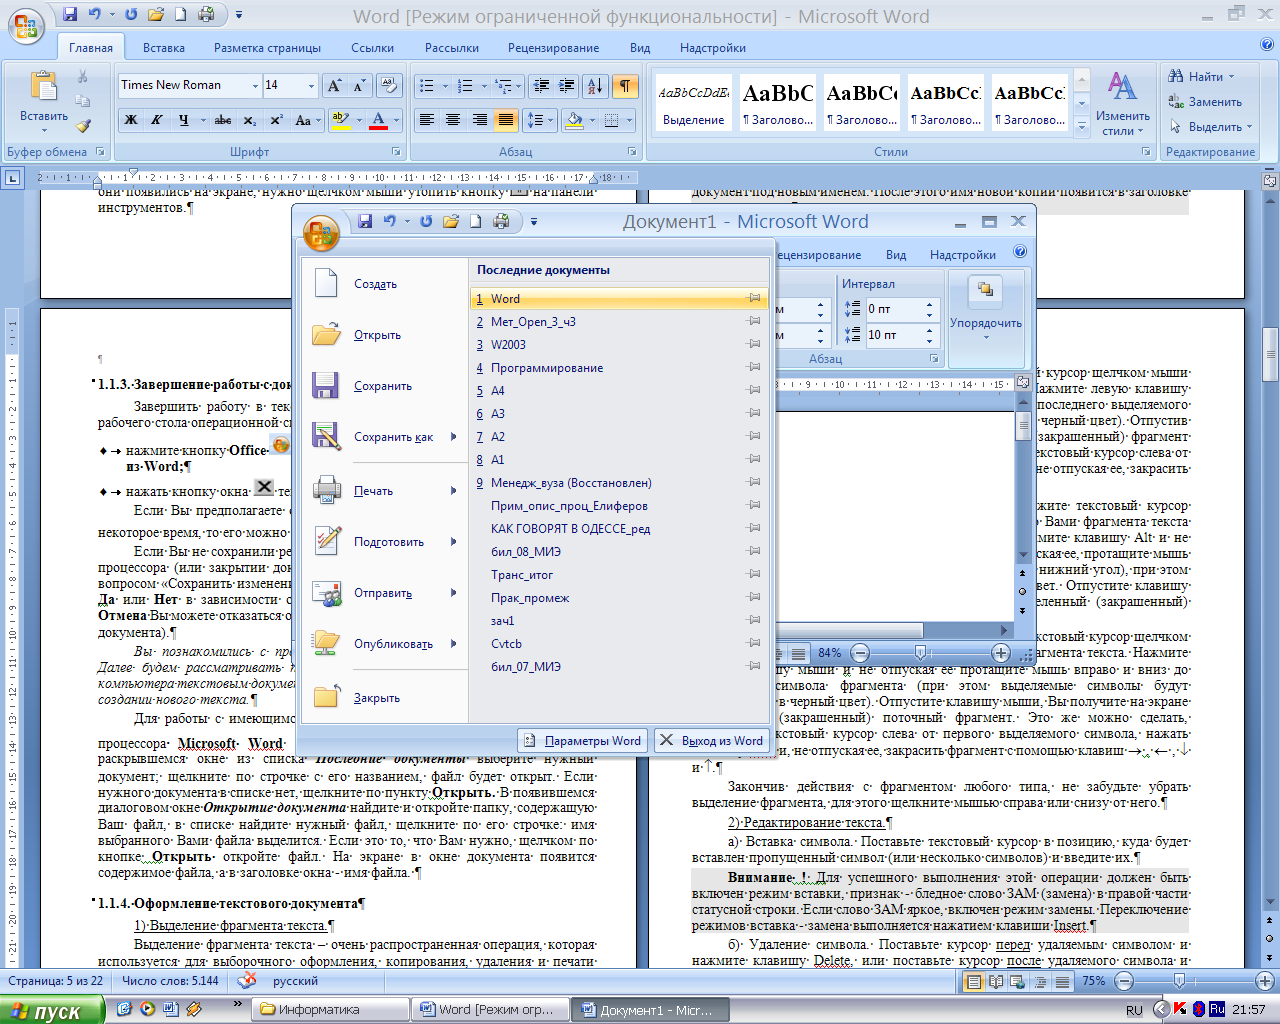Click the Clear Formatting eraser icon
Viewport: 1280px width, 1024px height.
(x=390, y=85)
